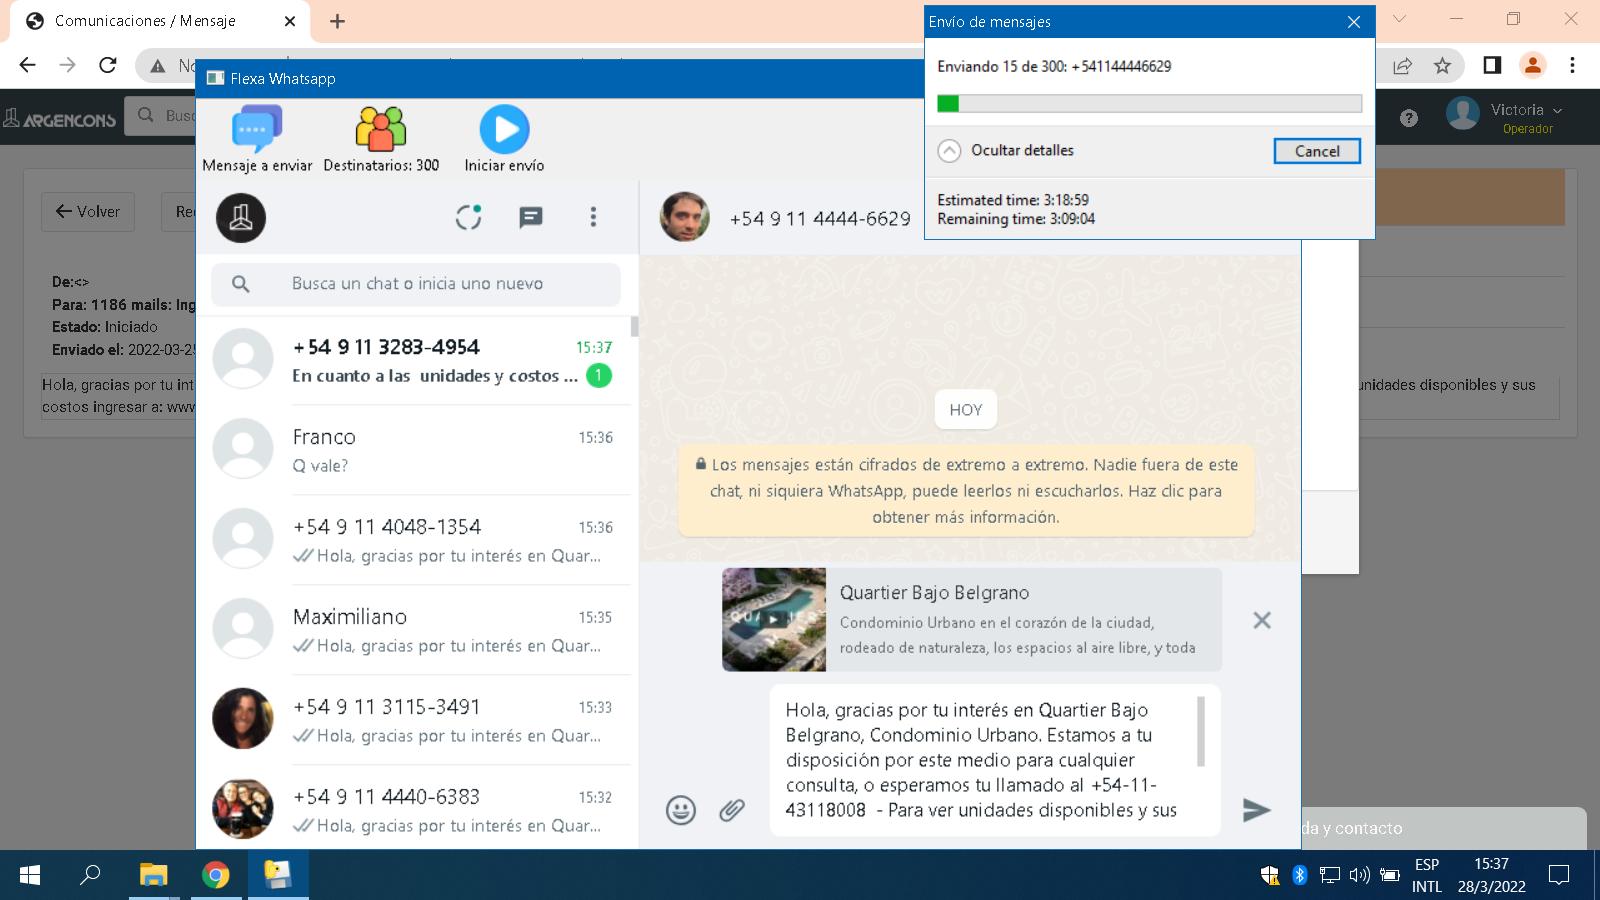Click the Argencons logo
The image size is (1600, 900).
point(60,119)
